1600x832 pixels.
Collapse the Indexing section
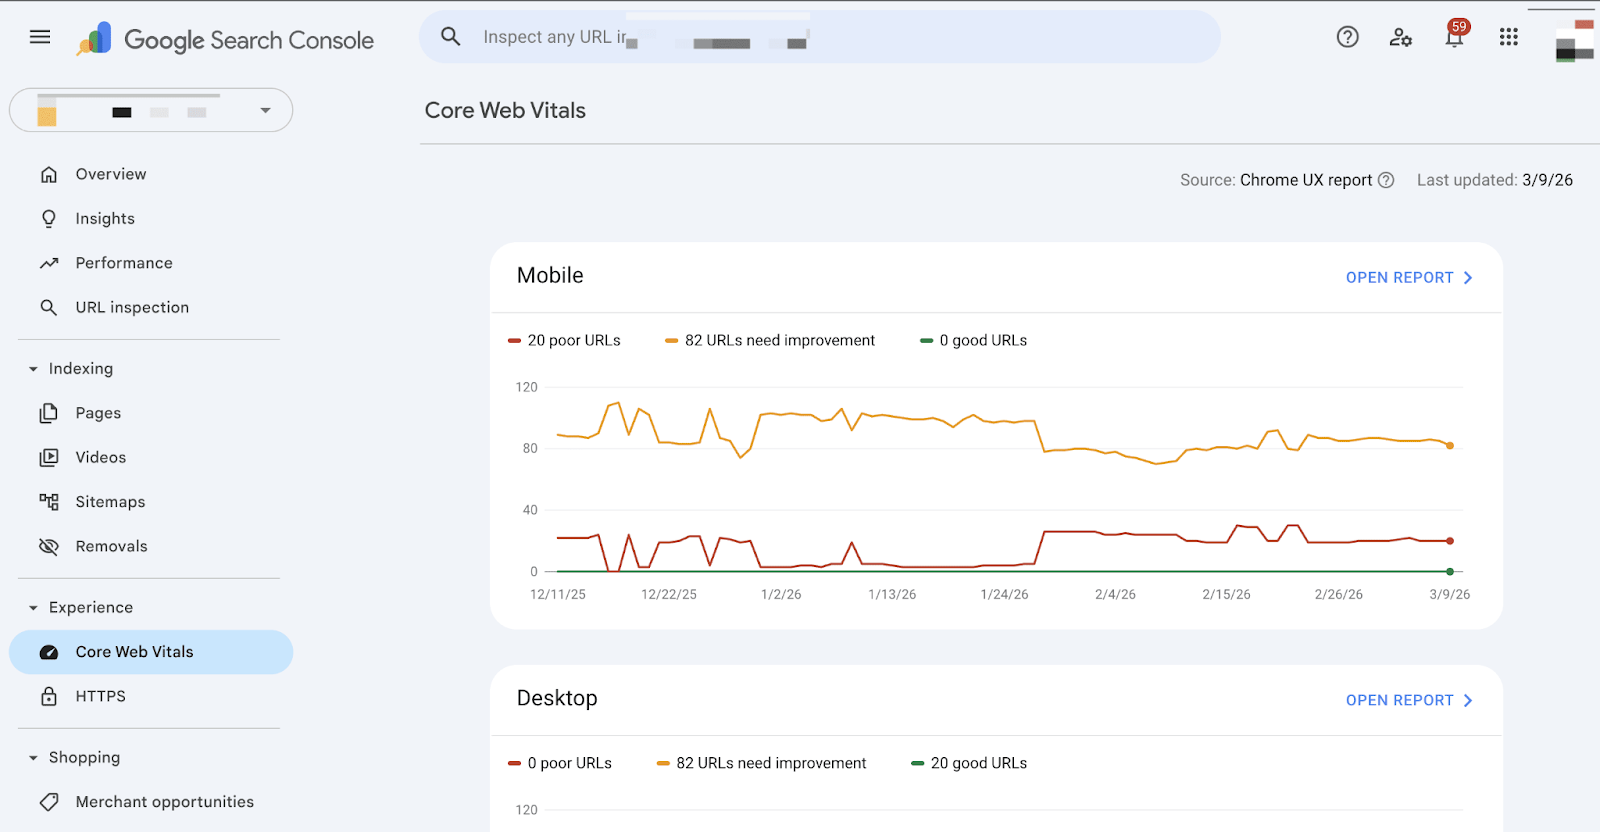pos(33,369)
